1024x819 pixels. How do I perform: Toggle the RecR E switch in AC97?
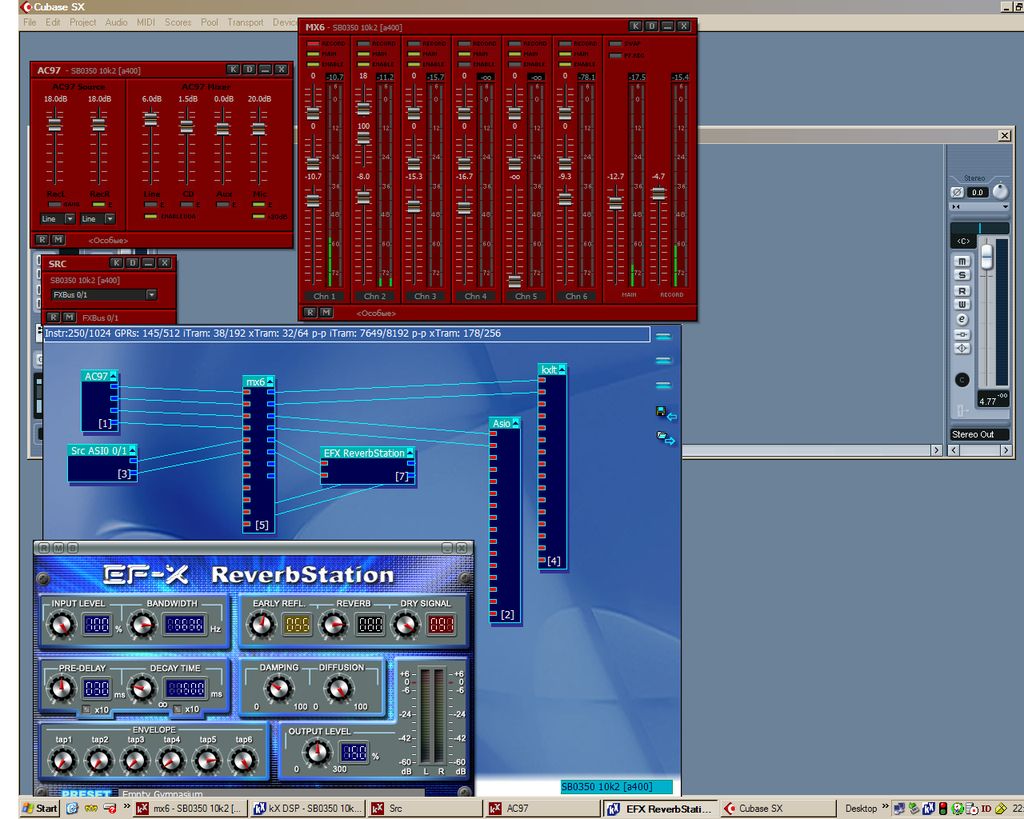99,204
